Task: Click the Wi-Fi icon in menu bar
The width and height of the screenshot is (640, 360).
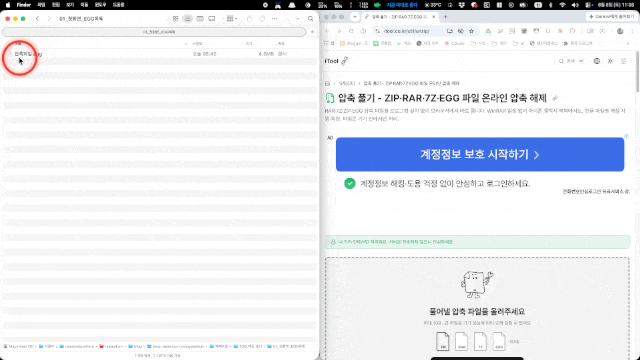Action: [562, 5]
